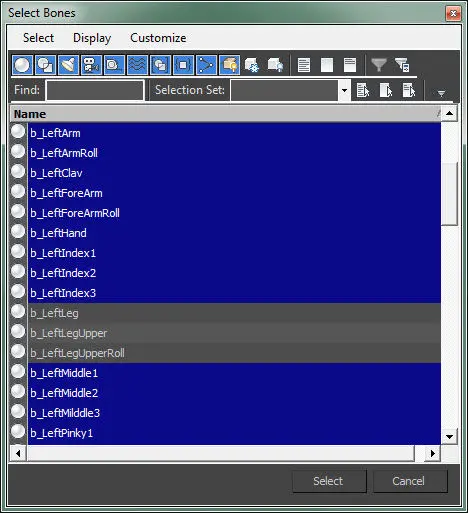Open the Display menu
This screenshot has width=468, height=513.
(x=92, y=38)
